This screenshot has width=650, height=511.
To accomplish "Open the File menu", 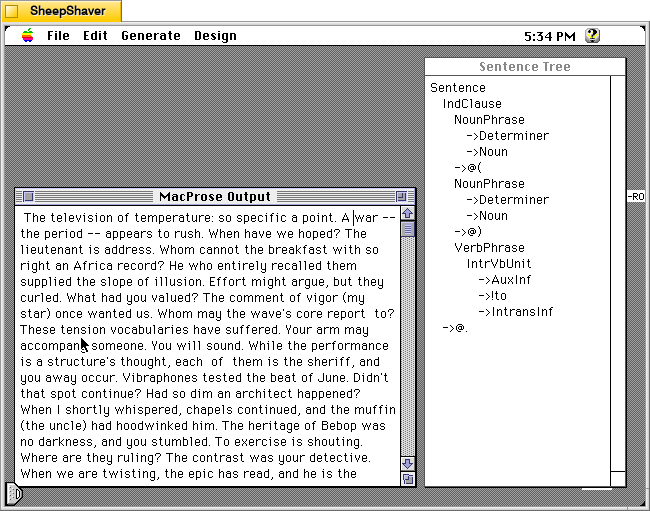I will 58,36.
